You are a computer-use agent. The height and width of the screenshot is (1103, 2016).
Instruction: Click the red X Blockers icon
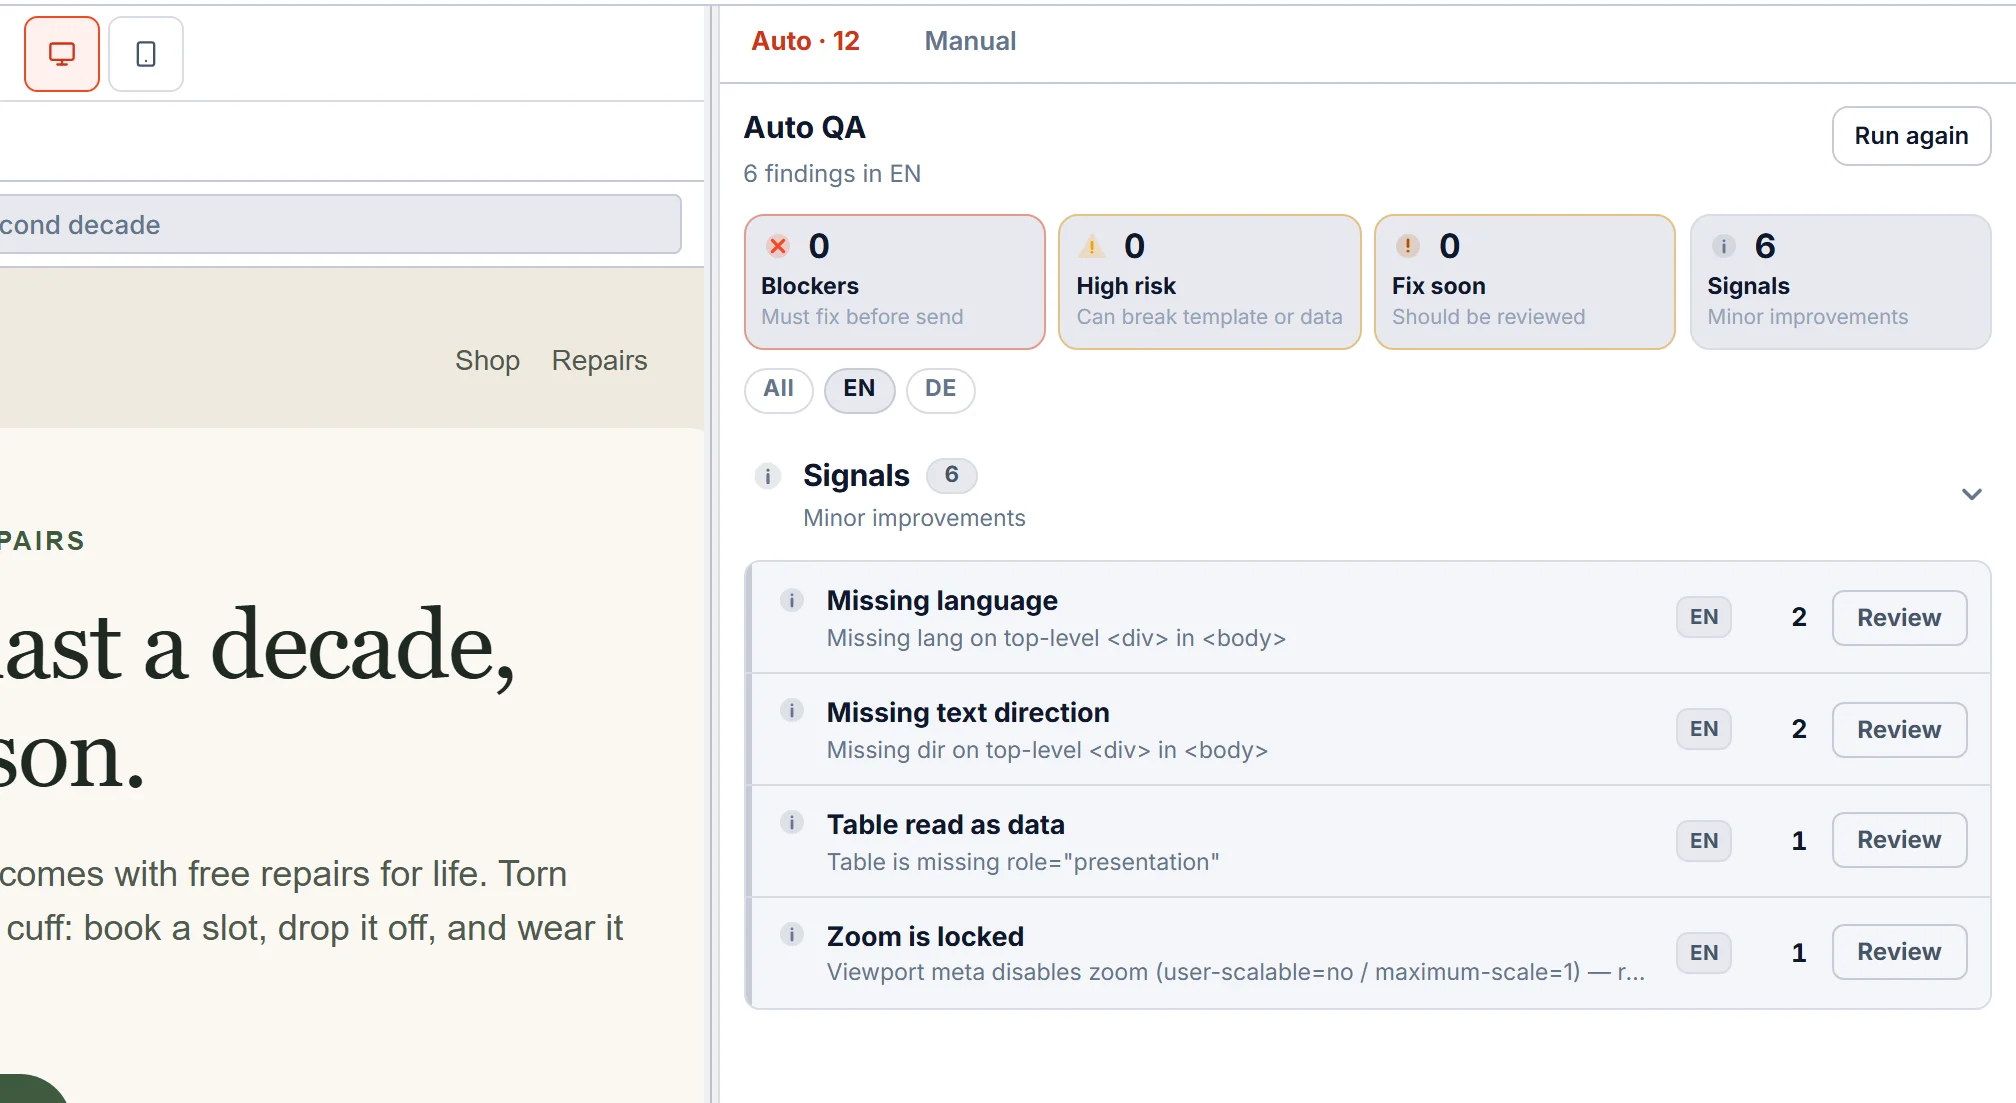tap(778, 246)
